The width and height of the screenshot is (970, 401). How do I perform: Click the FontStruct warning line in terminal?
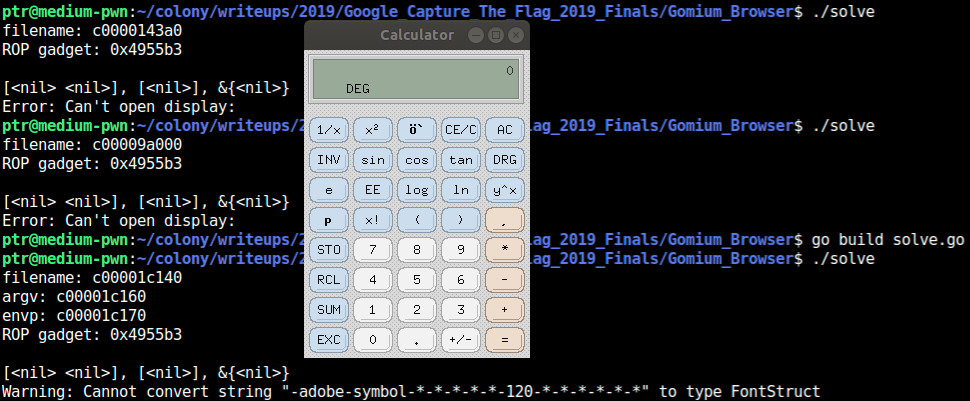(411, 392)
